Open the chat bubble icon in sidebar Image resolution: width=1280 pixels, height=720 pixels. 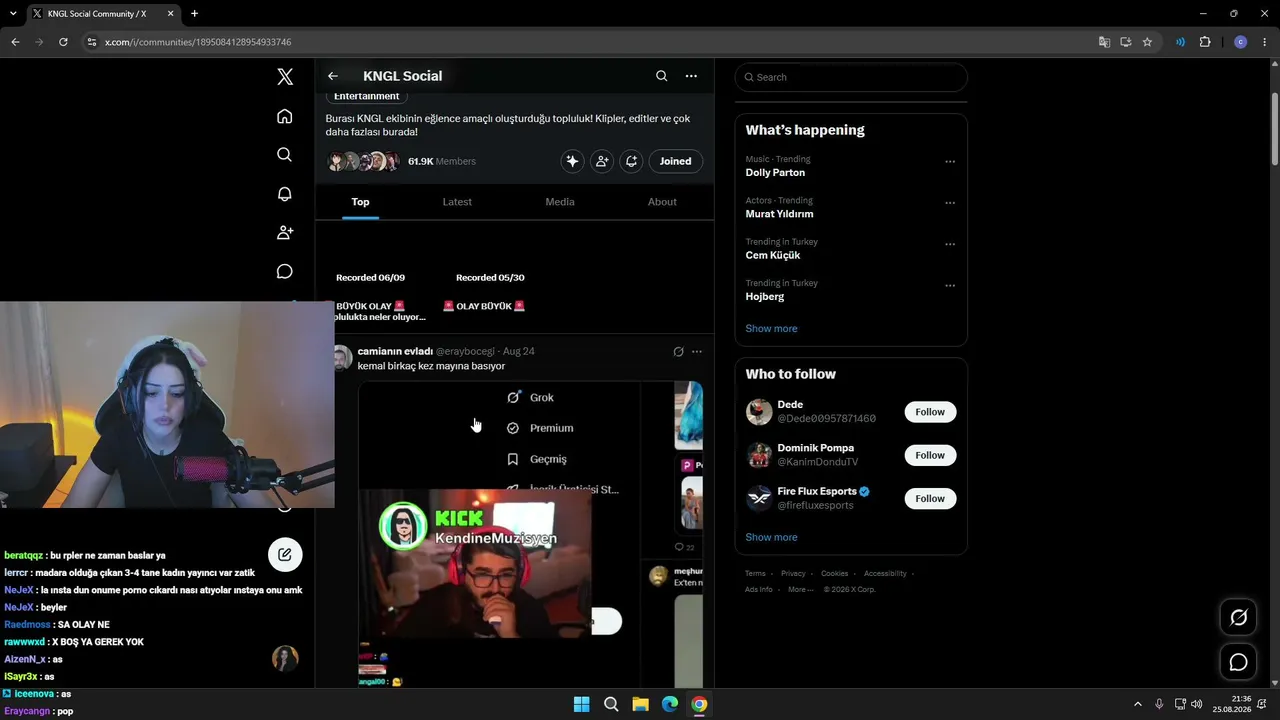[x=285, y=271]
